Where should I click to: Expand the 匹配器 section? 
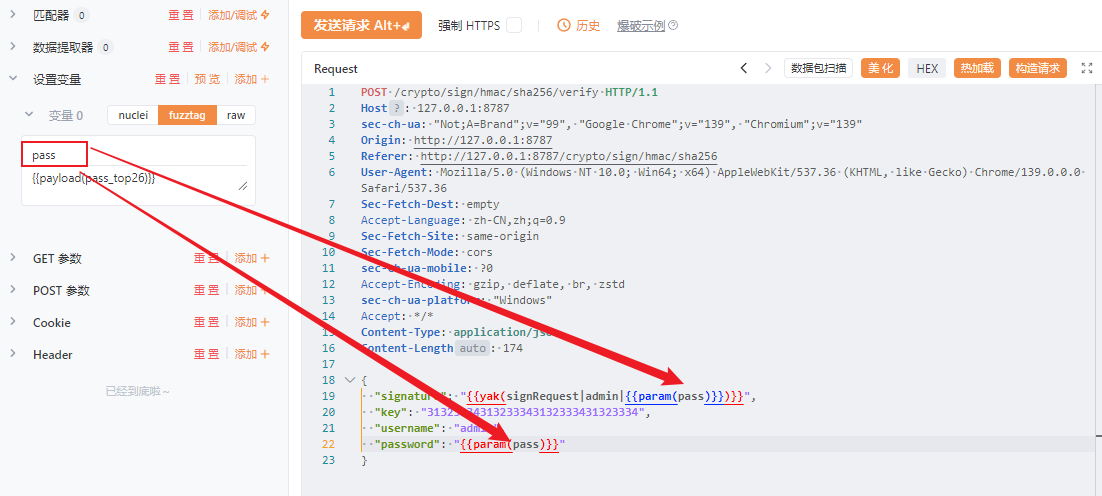(x=13, y=15)
